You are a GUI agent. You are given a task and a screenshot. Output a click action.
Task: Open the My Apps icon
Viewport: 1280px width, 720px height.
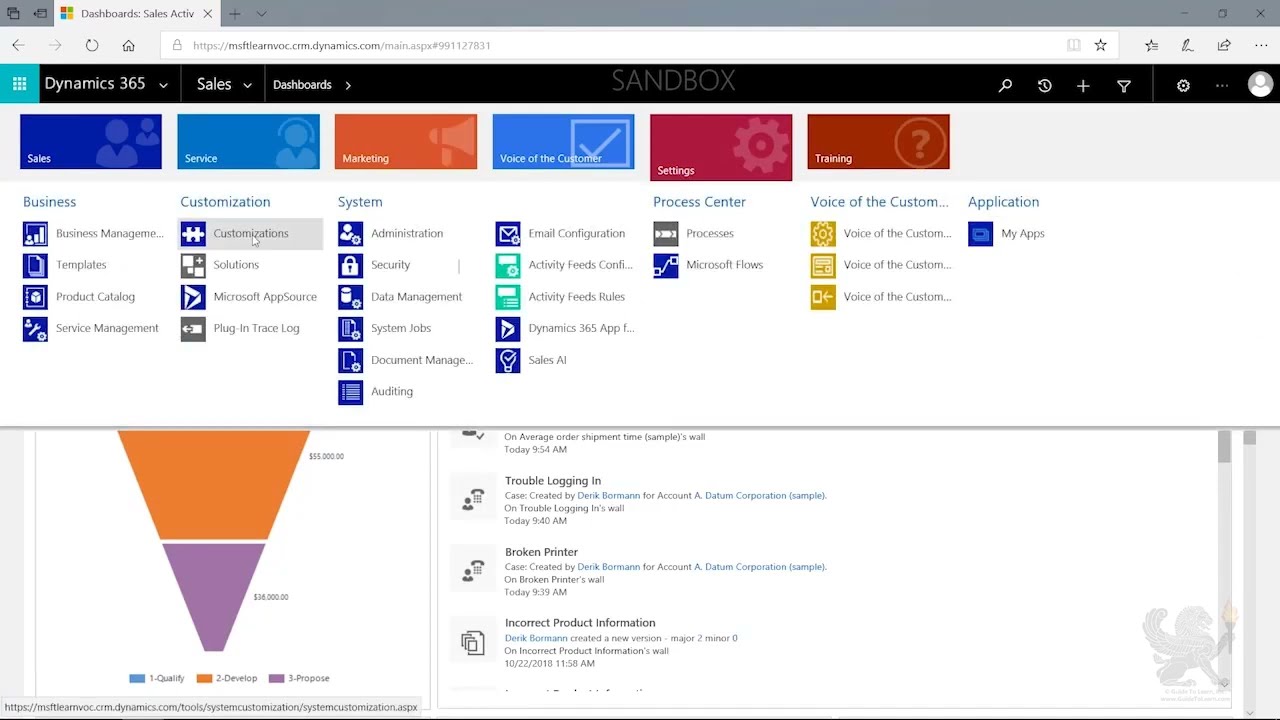coord(981,234)
